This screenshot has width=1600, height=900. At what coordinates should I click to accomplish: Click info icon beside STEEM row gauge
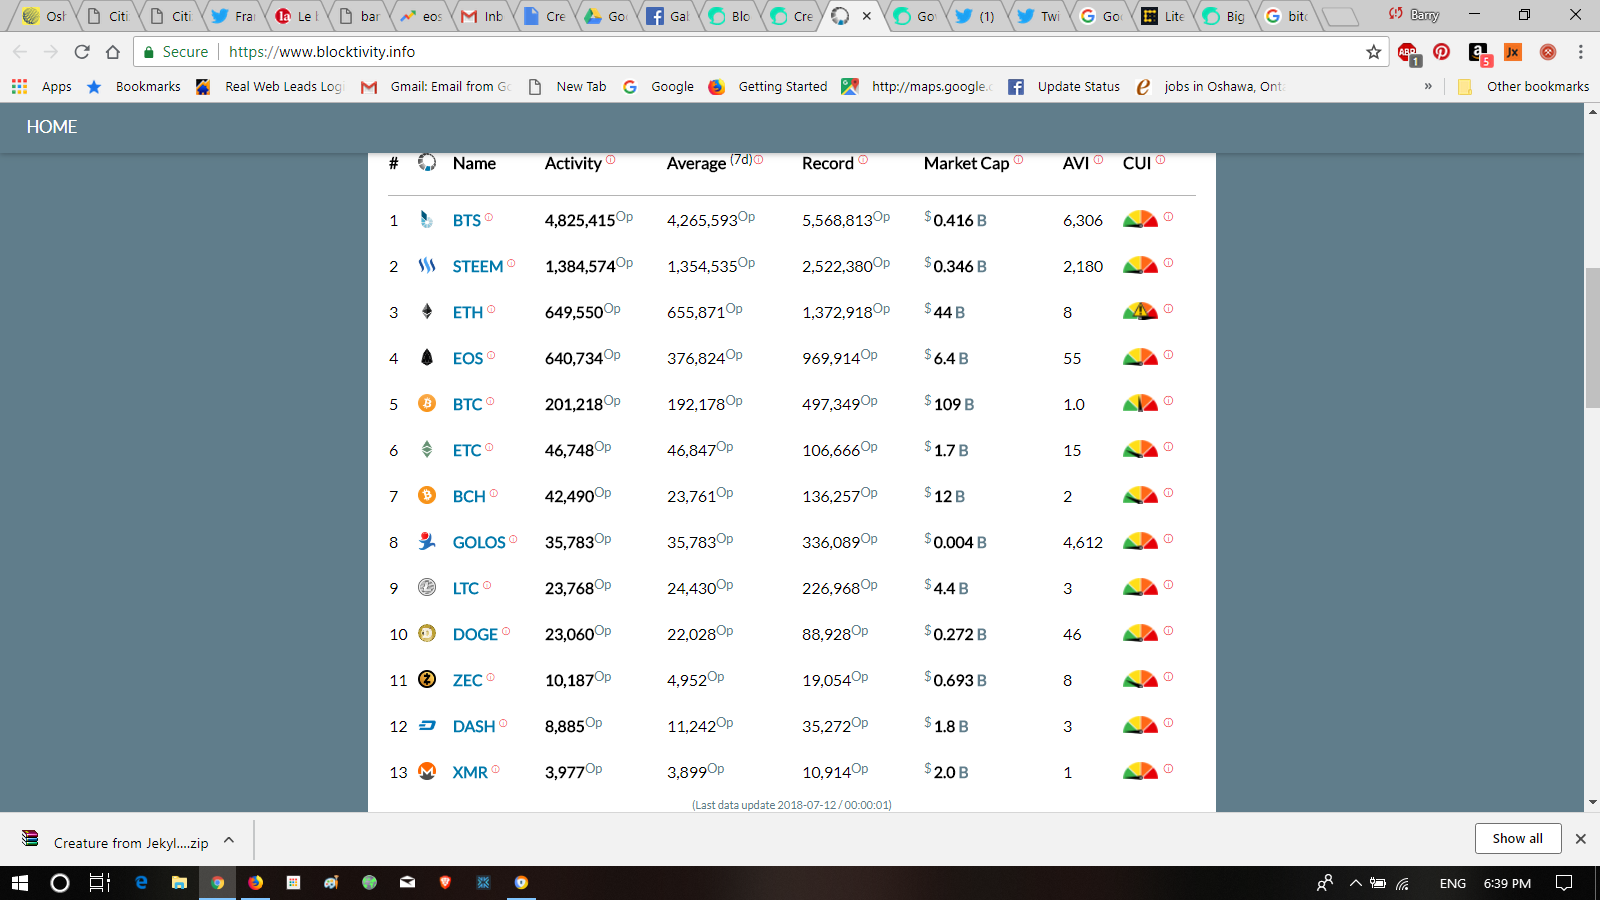(1168, 263)
